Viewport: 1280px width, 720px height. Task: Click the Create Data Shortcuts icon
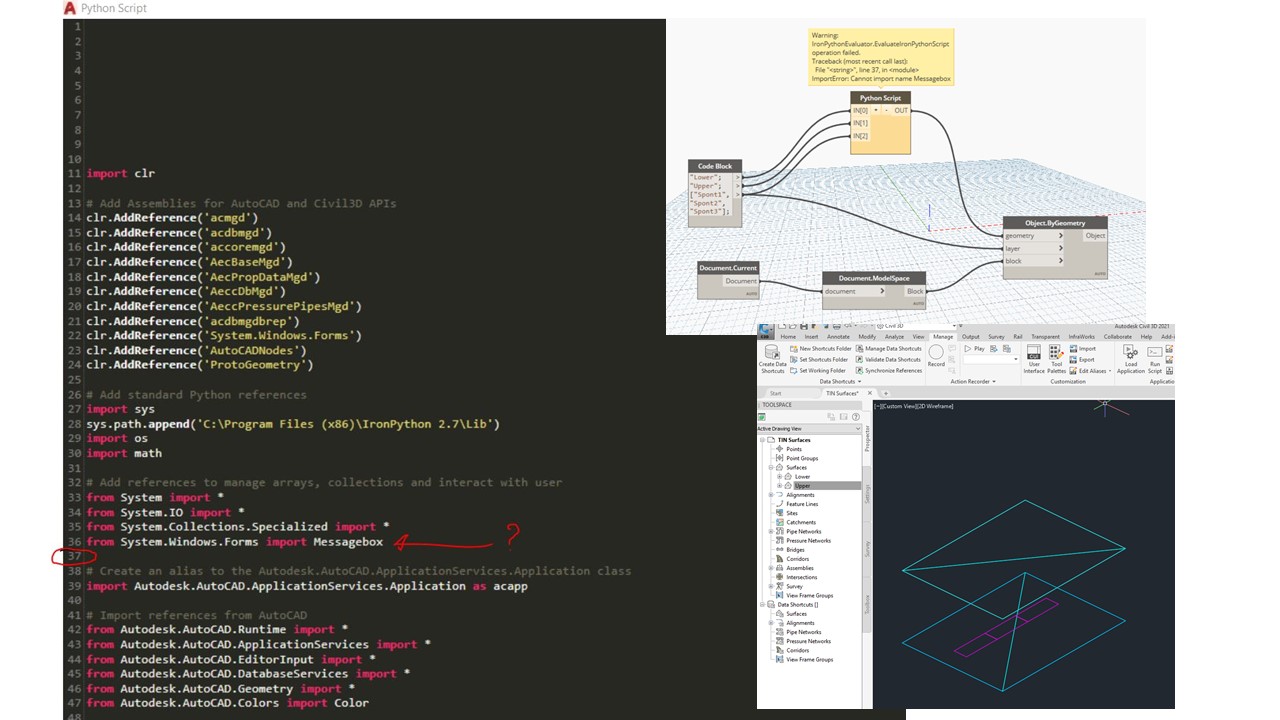(772, 353)
